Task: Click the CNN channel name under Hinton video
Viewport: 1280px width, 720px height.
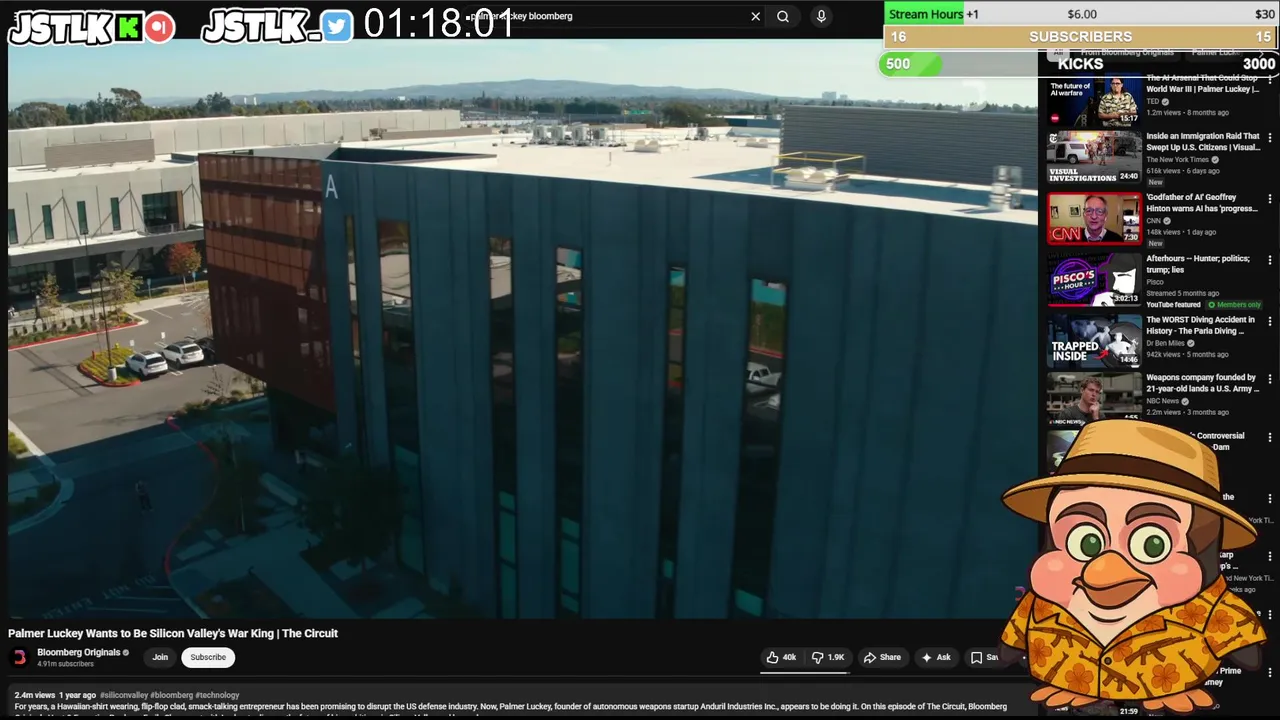Action: pos(1153,221)
